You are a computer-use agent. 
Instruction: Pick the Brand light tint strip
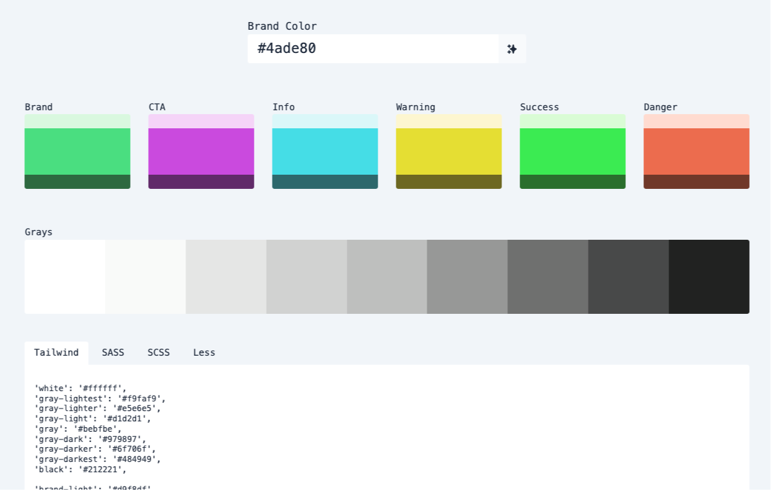tap(78, 121)
